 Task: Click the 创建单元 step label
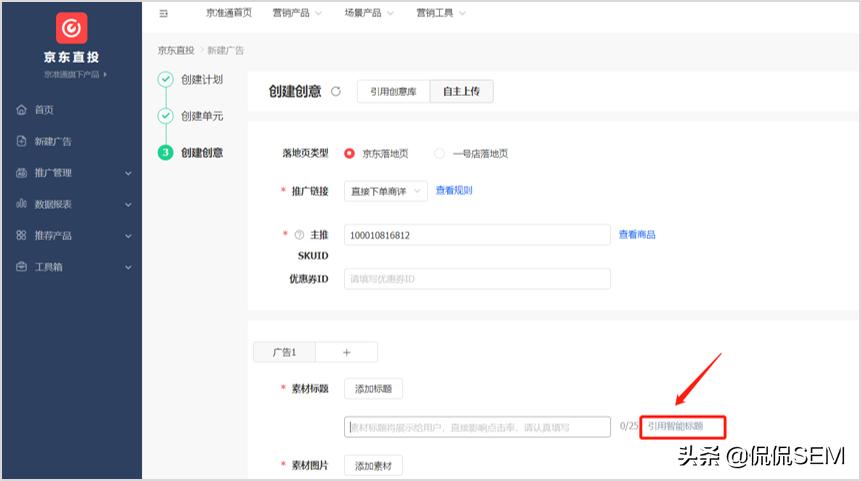tap(202, 116)
